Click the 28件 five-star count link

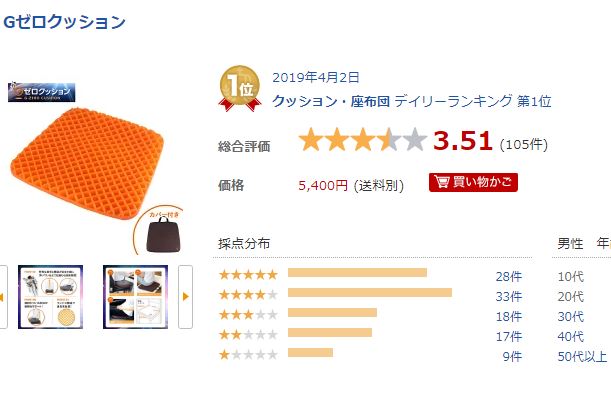(x=509, y=277)
